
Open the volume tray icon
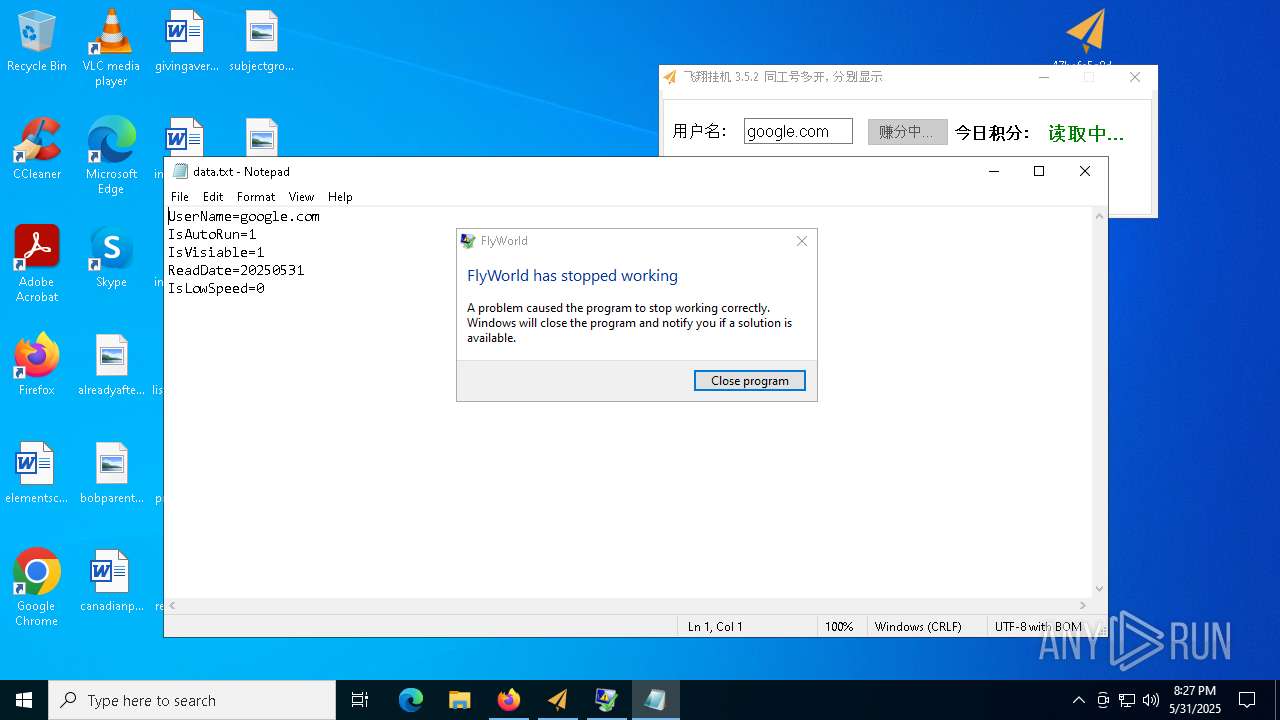coord(1151,700)
